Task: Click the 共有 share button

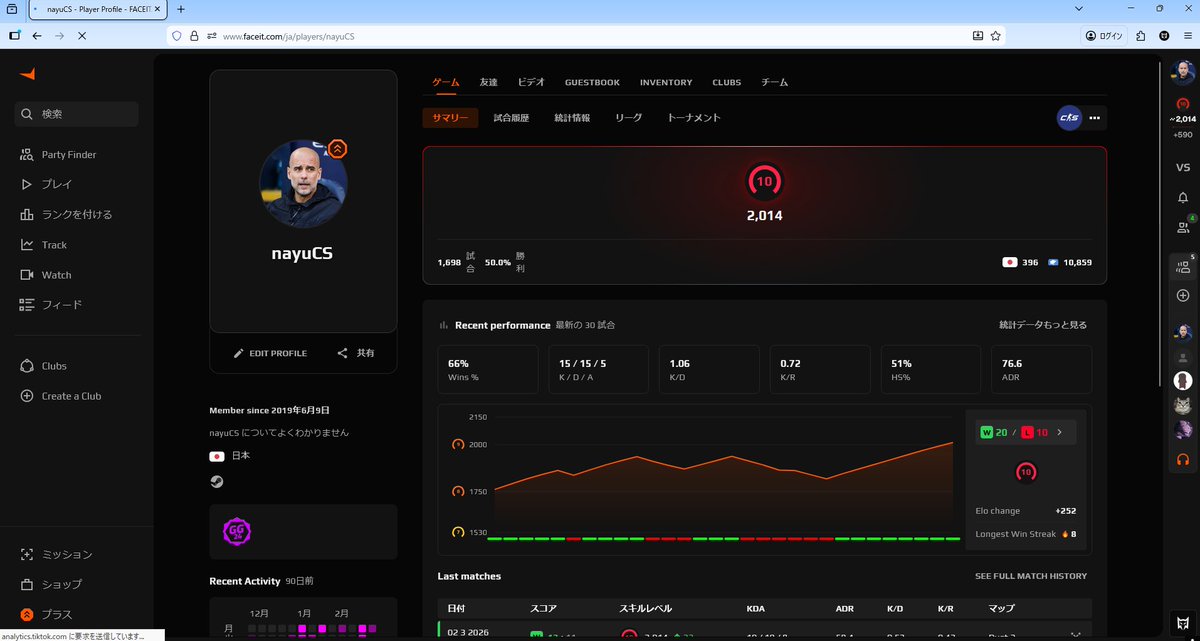Action: tap(356, 353)
